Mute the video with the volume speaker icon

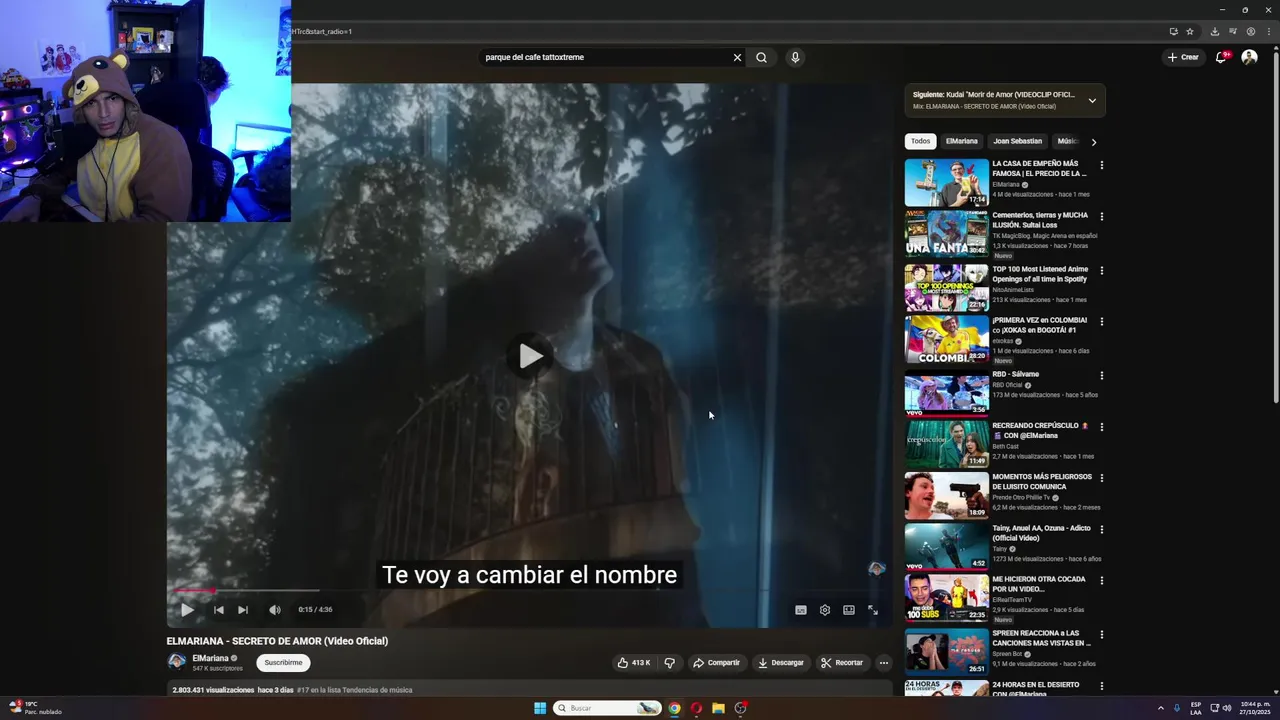tap(275, 610)
